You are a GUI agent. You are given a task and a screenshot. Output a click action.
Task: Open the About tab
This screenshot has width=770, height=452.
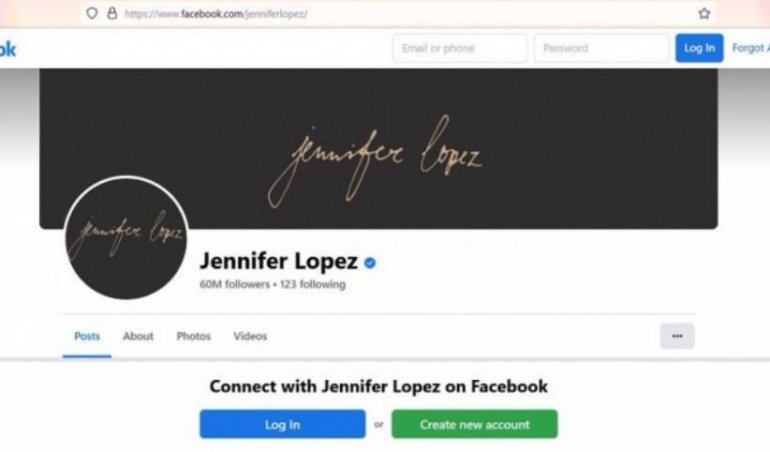click(x=138, y=337)
